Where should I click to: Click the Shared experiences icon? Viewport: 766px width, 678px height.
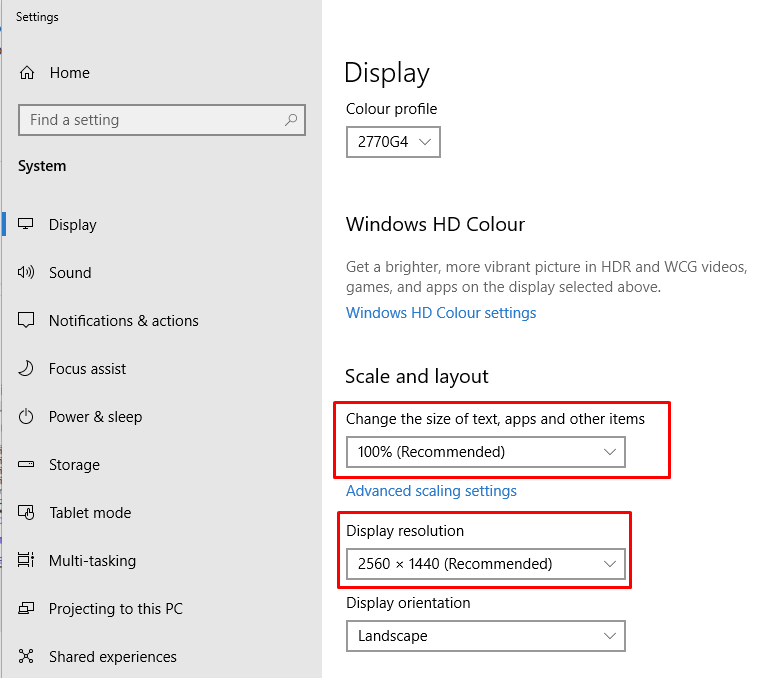(26, 656)
